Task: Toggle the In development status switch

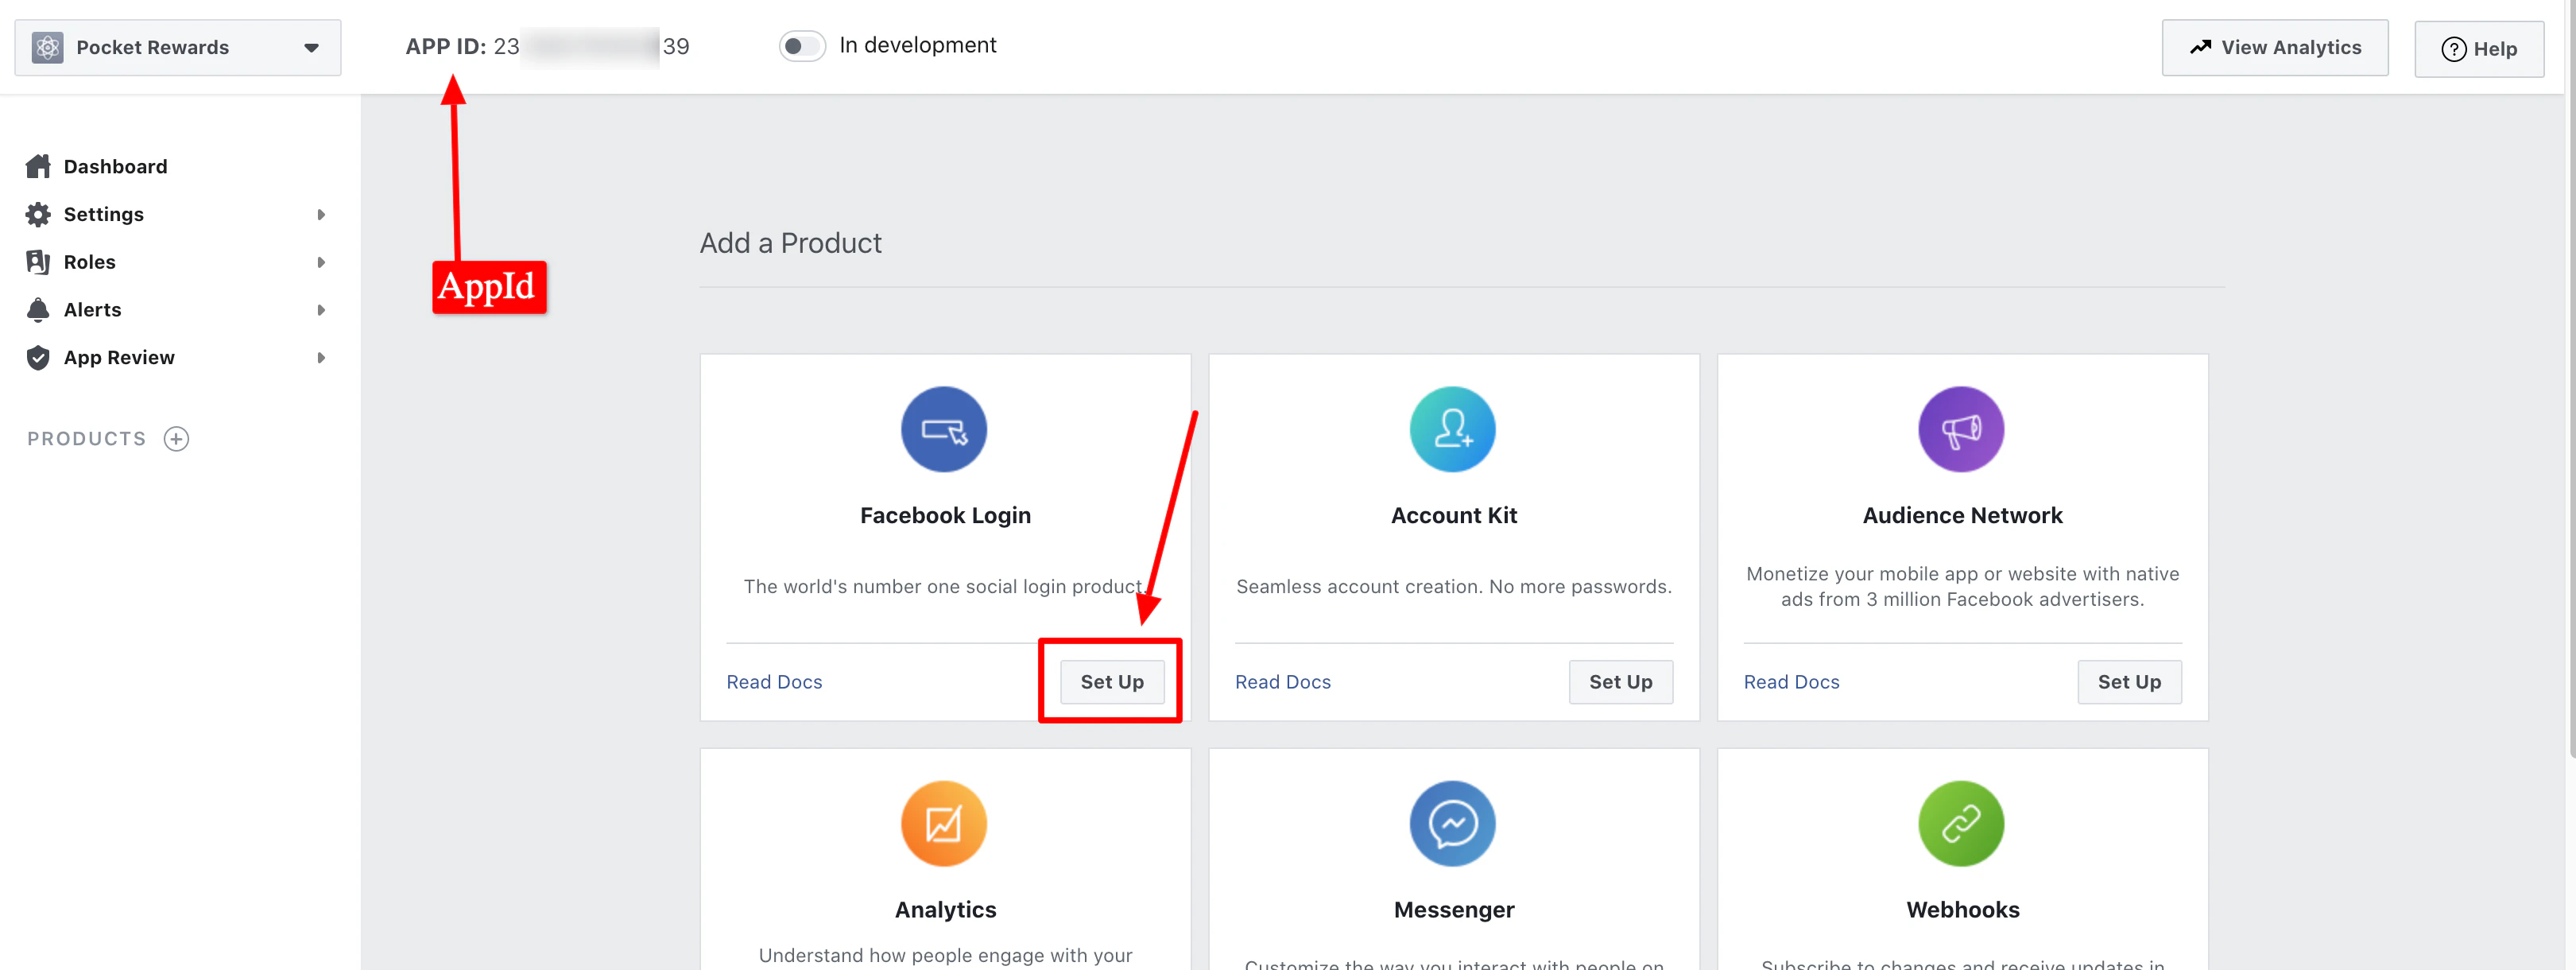Action: [x=802, y=46]
